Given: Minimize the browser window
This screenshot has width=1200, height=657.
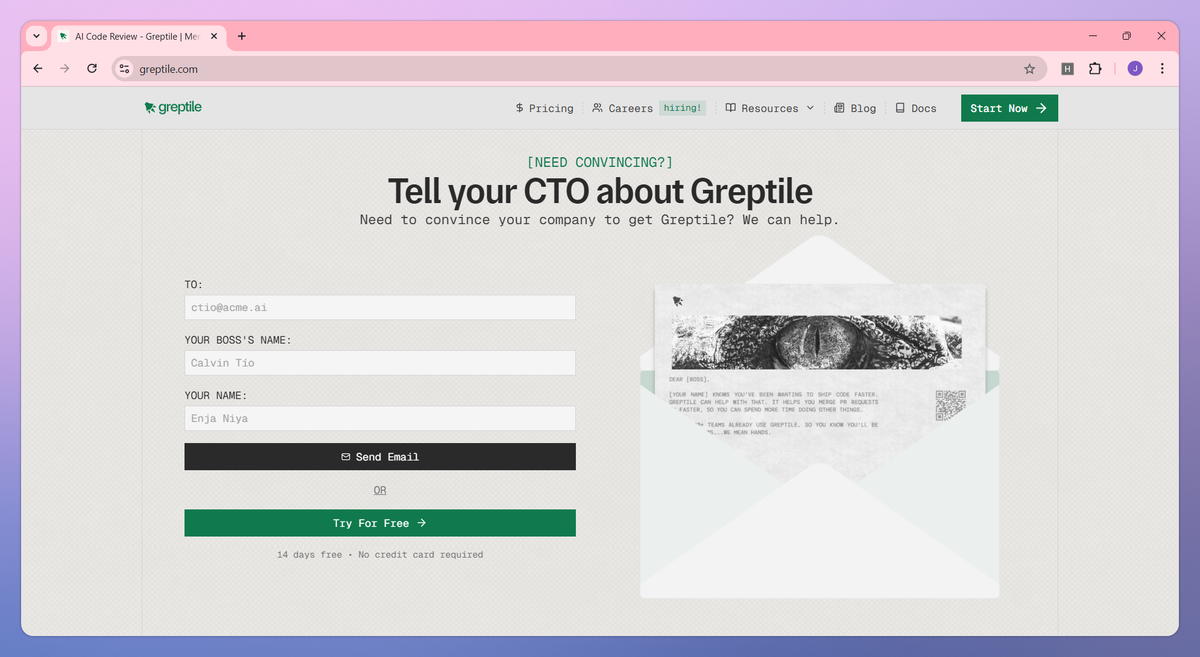Looking at the screenshot, I should (1091, 36).
